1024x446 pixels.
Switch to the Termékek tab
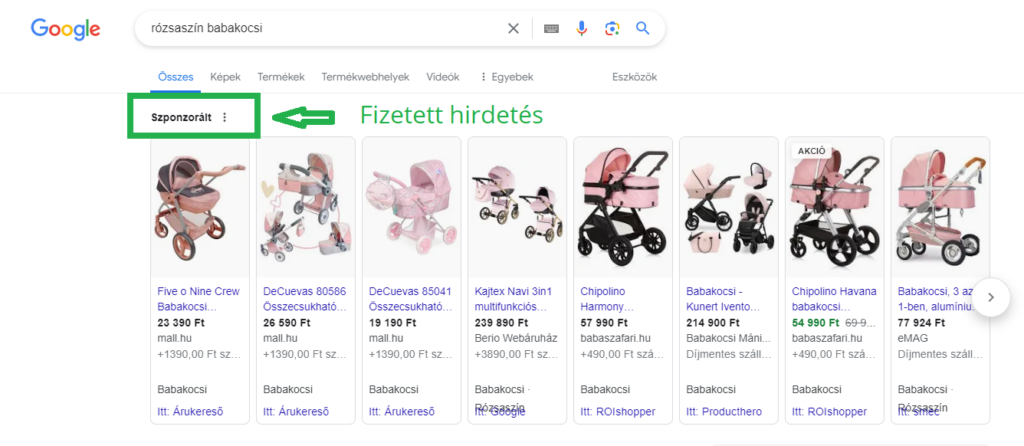[x=280, y=77]
